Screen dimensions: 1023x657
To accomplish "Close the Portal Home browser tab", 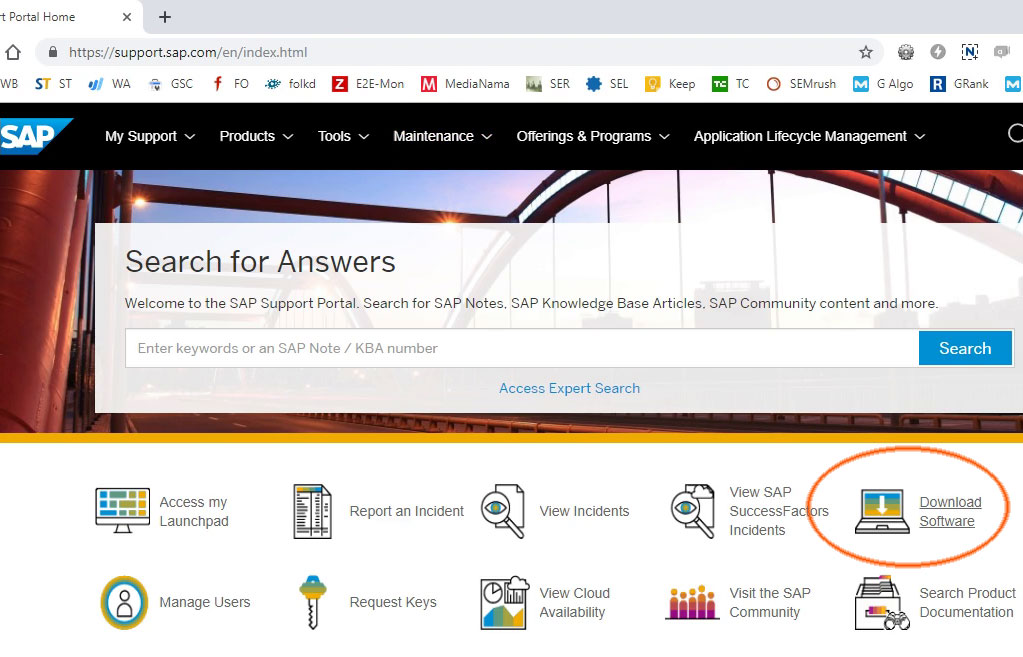I will (x=127, y=17).
